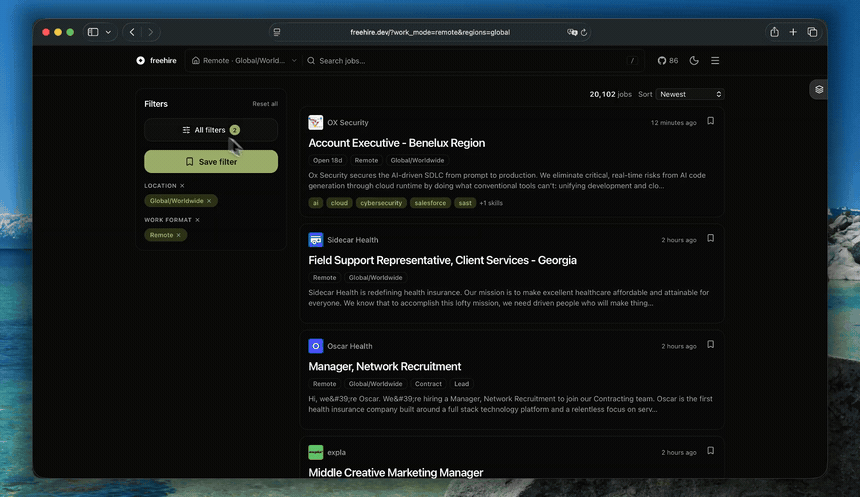Open Safari sidebar options chevron
This screenshot has height=497, width=860.
click(x=108, y=32)
